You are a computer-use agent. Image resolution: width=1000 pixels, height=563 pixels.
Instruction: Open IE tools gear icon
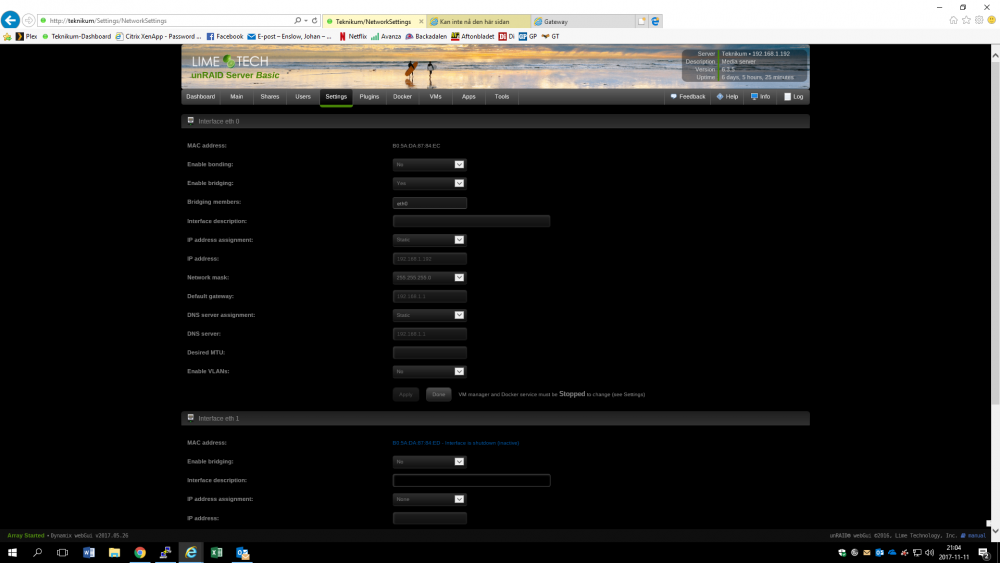[x=979, y=20]
